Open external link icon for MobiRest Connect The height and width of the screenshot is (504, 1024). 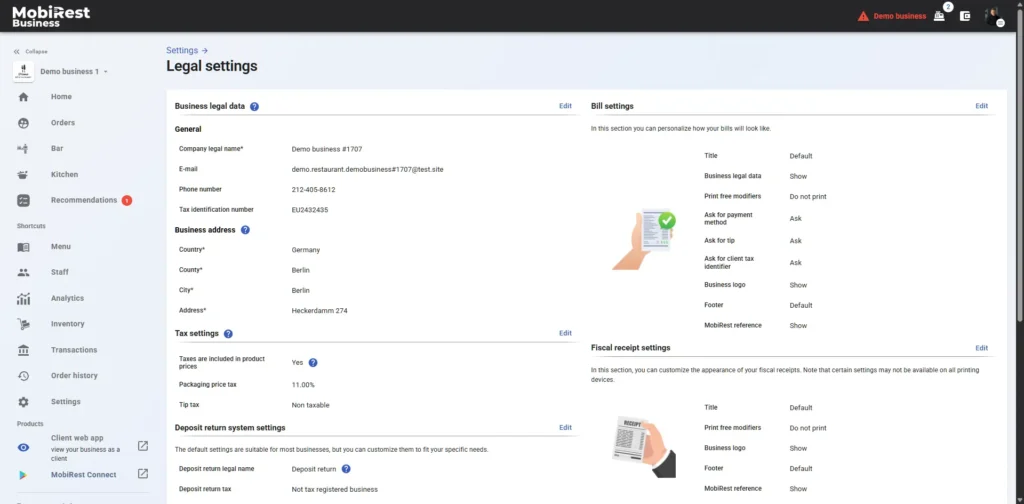tap(143, 474)
